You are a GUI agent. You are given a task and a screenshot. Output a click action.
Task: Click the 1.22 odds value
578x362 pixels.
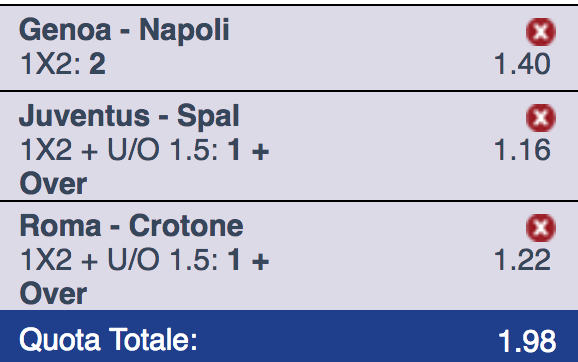click(522, 260)
